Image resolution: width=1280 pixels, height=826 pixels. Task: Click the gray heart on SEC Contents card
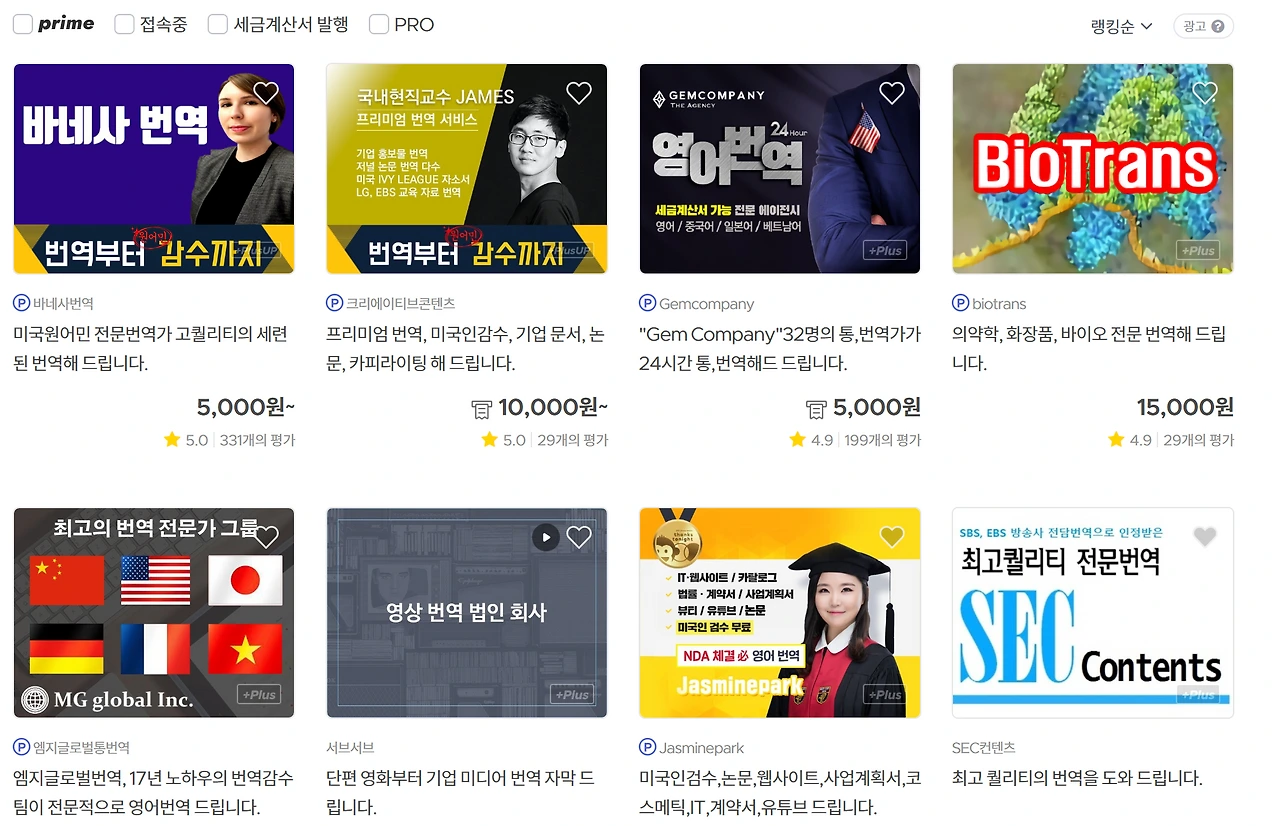pyautogui.click(x=1205, y=537)
